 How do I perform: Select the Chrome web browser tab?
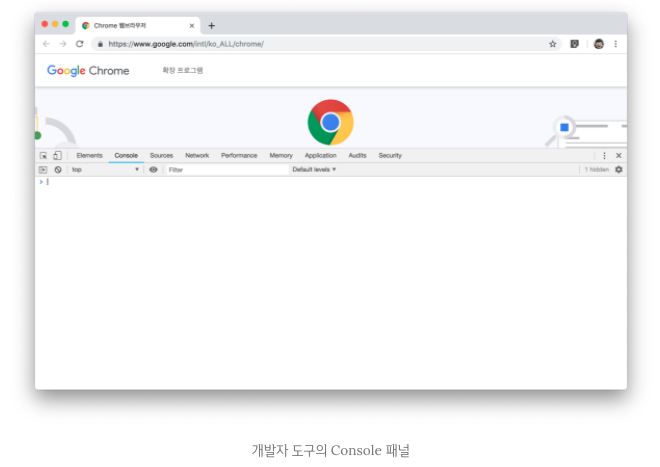coord(138,26)
